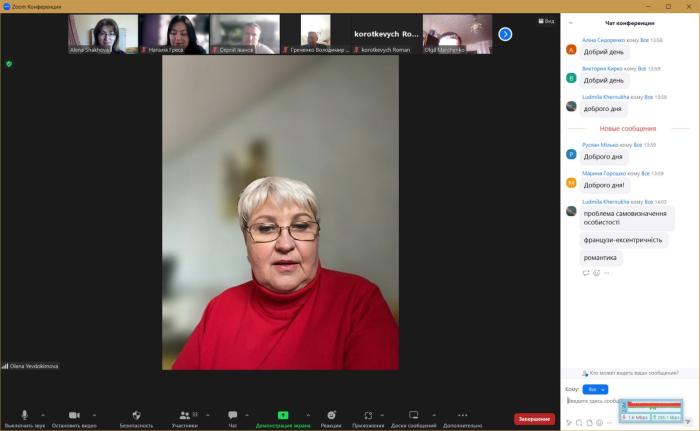Open the Вид view menu
This screenshot has width=700, height=431.
point(545,20)
